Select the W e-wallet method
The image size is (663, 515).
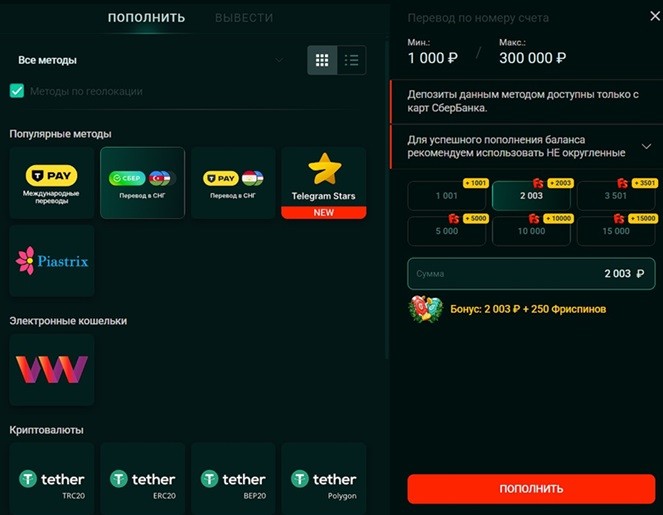click(x=52, y=370)
